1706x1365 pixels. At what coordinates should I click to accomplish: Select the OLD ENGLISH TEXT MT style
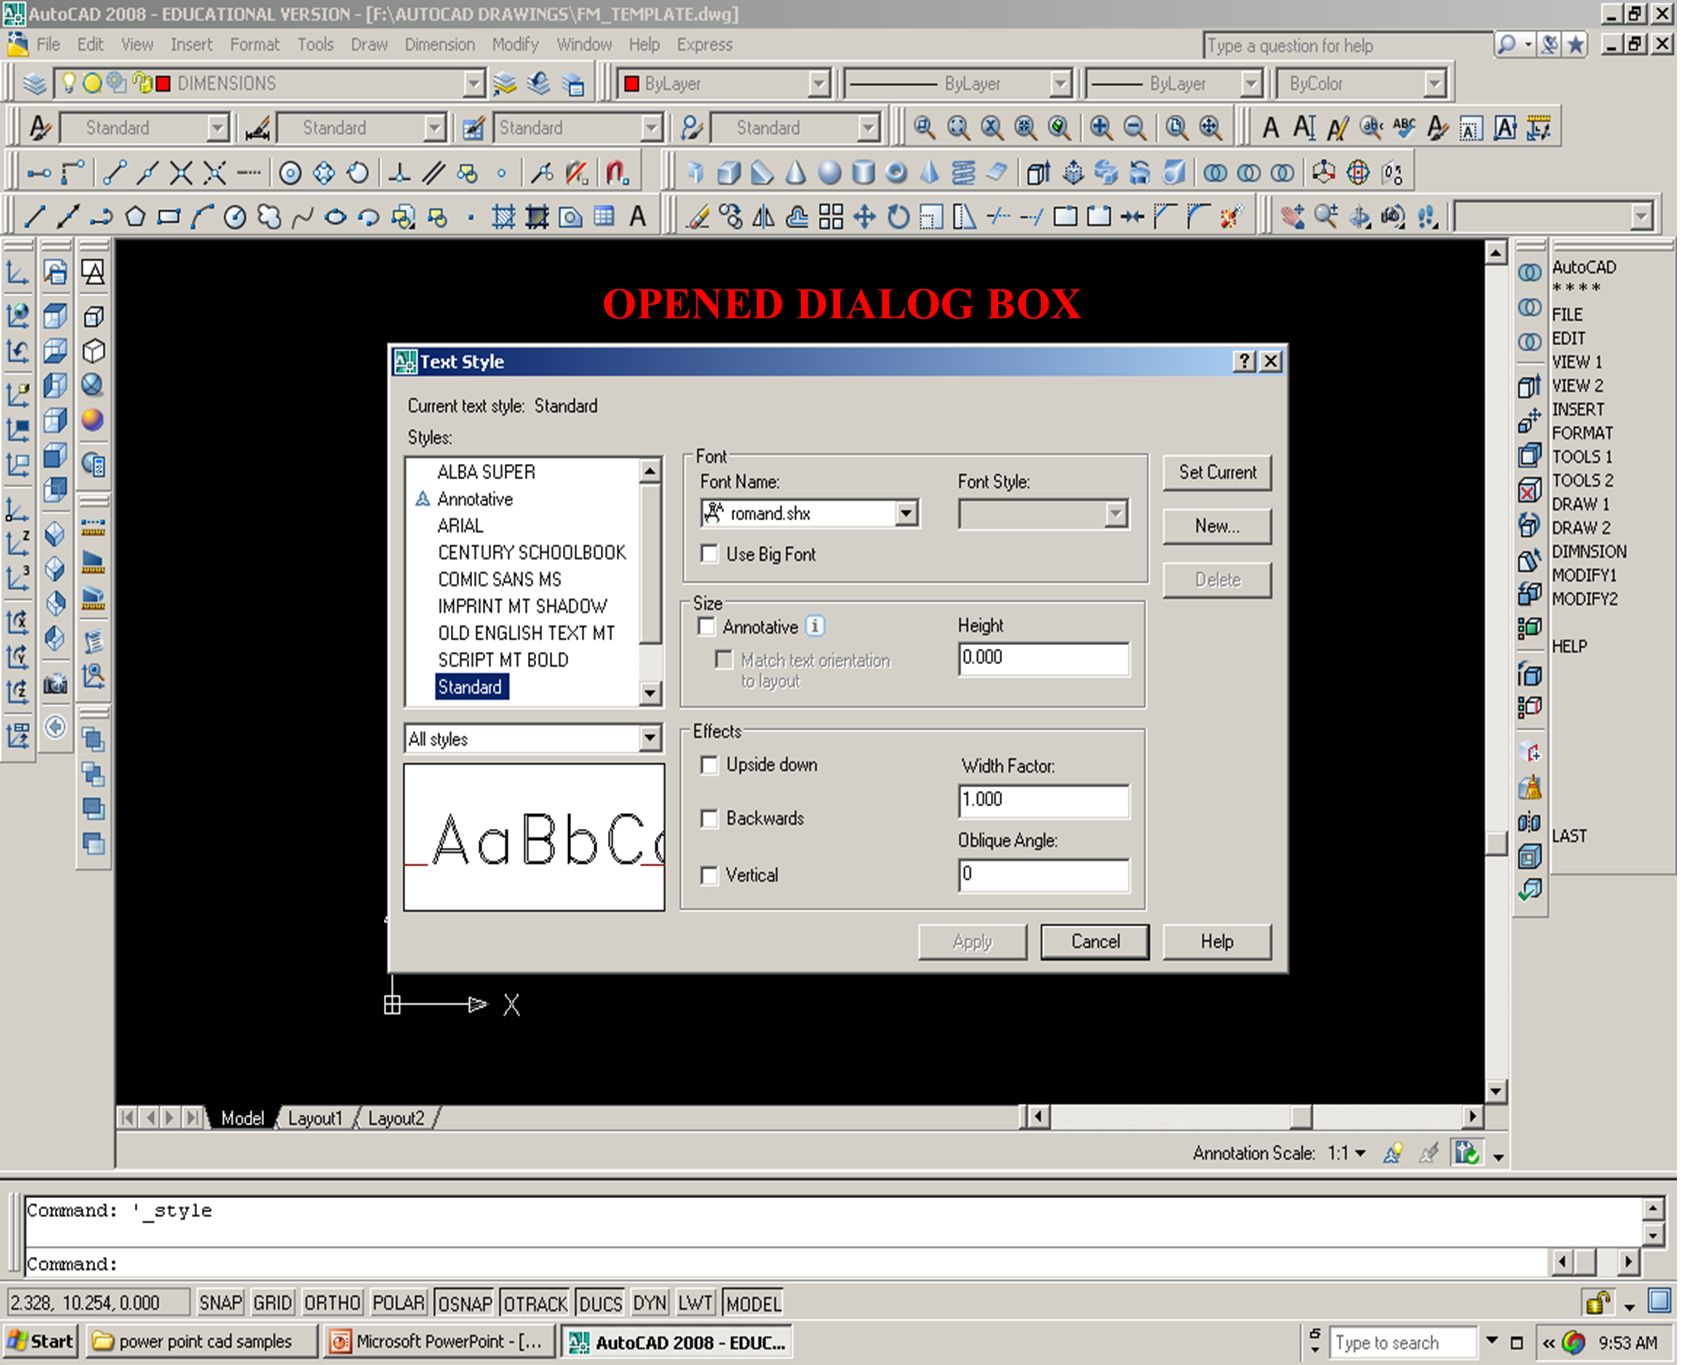tap(526, 633)
